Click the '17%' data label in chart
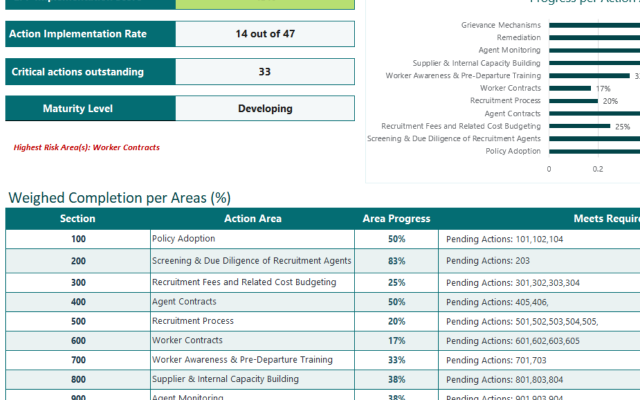The height and width of the screenshot is (400, 640). click(603, 89)
